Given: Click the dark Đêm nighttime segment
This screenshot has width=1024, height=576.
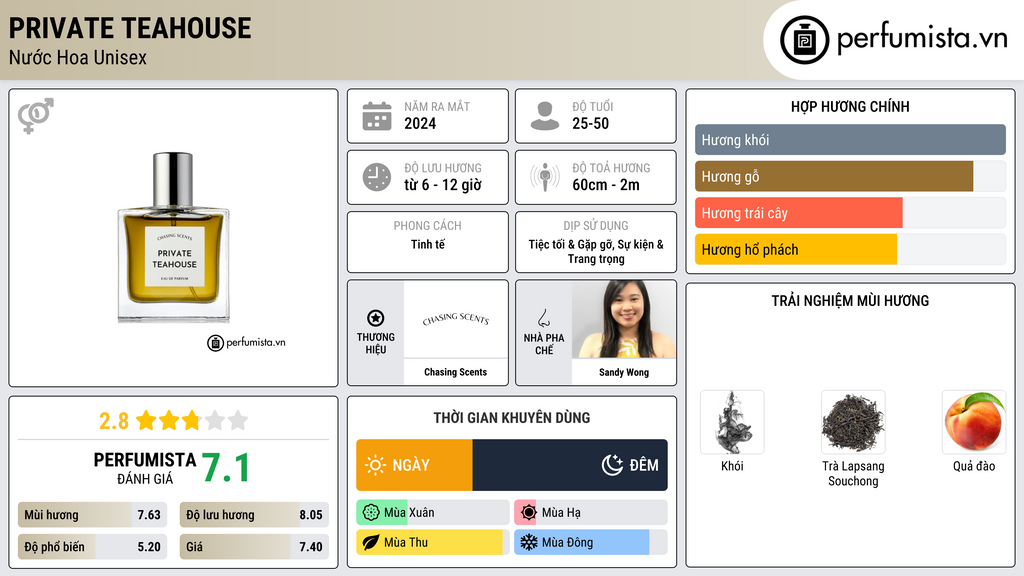Looking at the screenshot, I should click(x=570, y=465).
